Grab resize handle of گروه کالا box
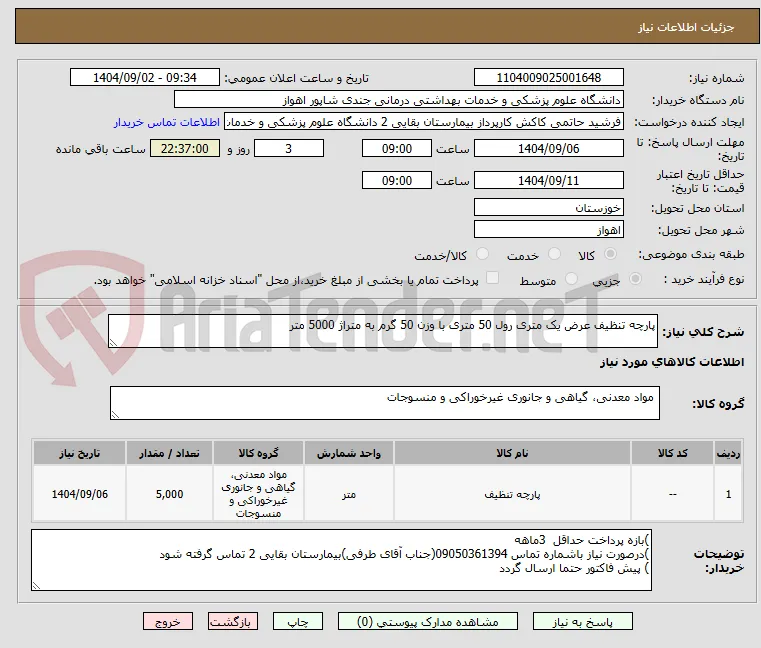This screenshot has width=761, height=648. [x=115, y=415]
